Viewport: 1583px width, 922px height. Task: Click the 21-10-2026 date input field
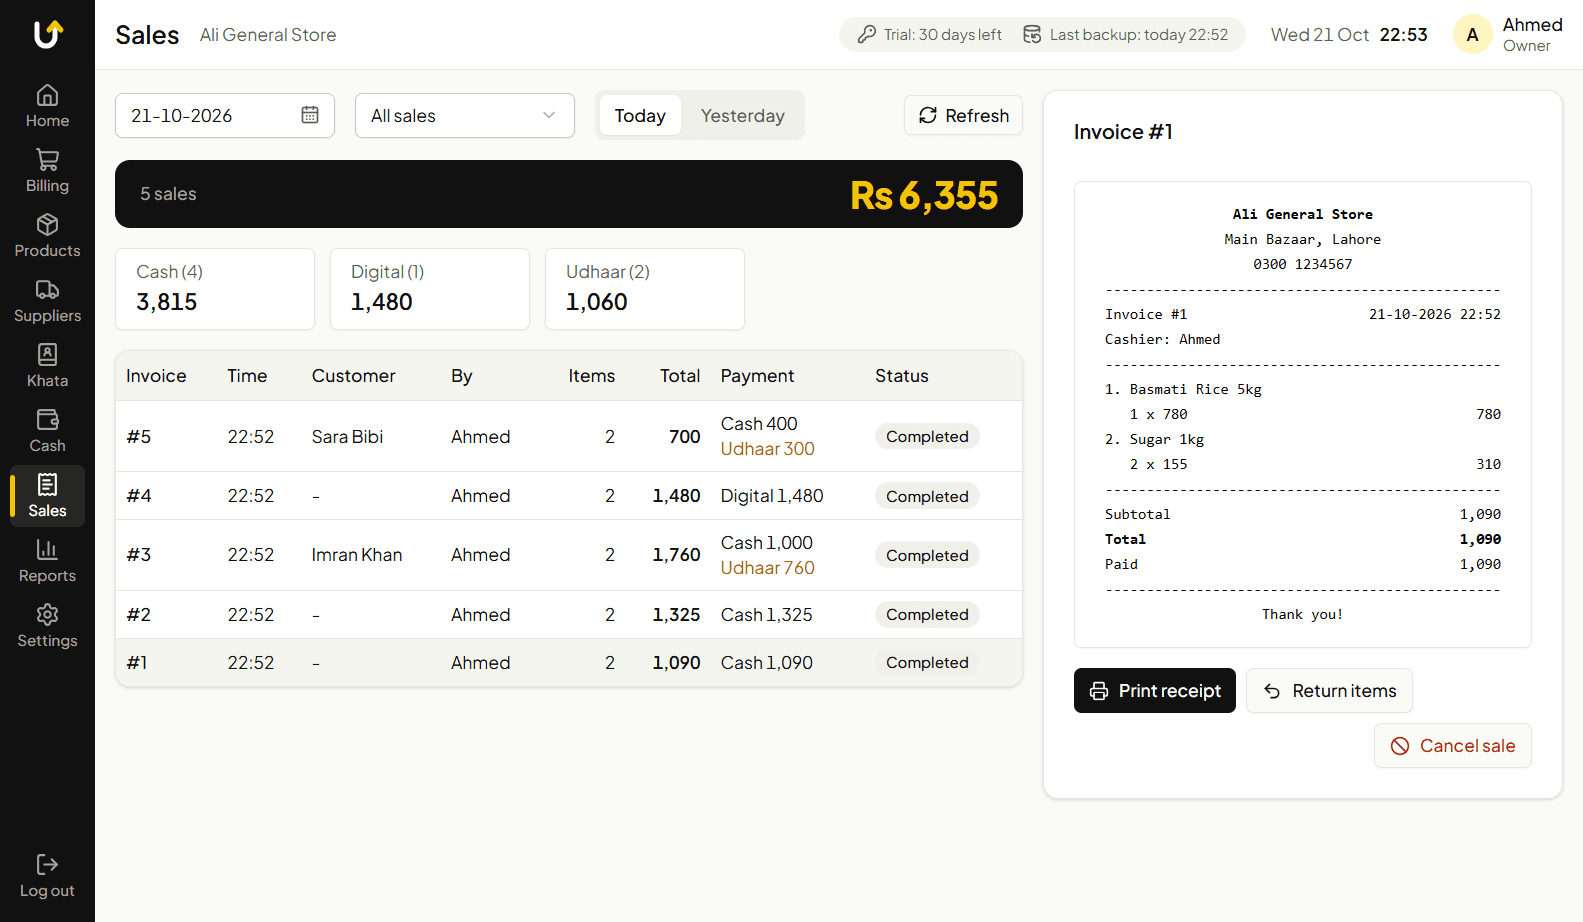225,115
